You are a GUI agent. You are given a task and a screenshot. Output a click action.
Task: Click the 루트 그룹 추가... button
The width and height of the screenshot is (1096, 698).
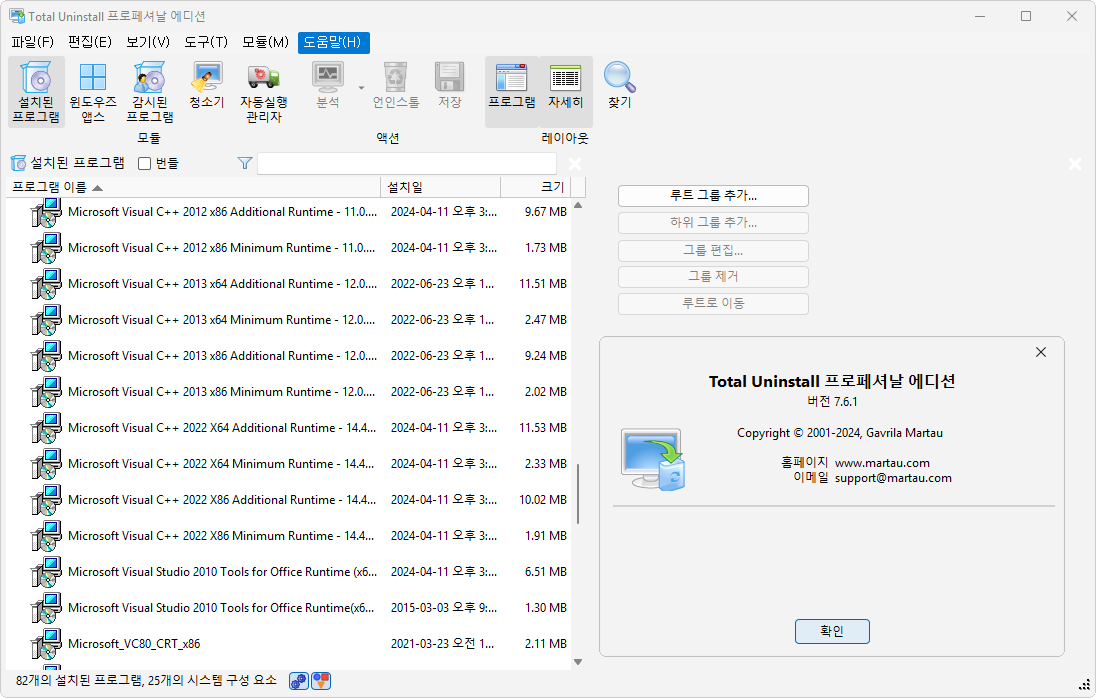point(713,196)
